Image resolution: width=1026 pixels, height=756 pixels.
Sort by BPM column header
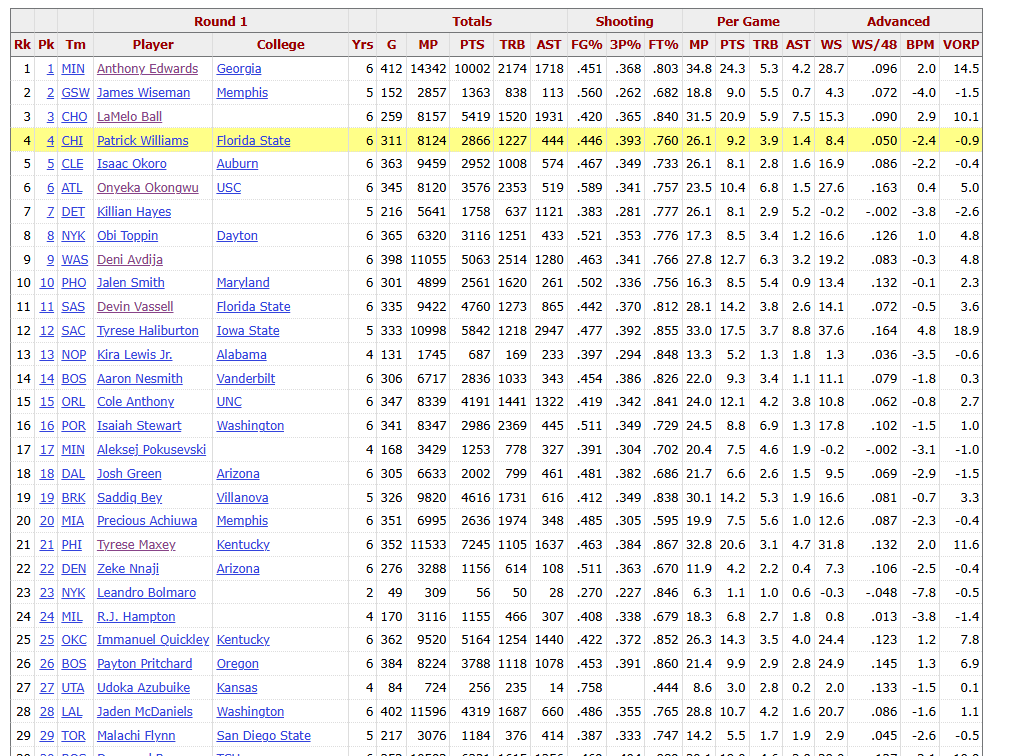pos(920,45)
